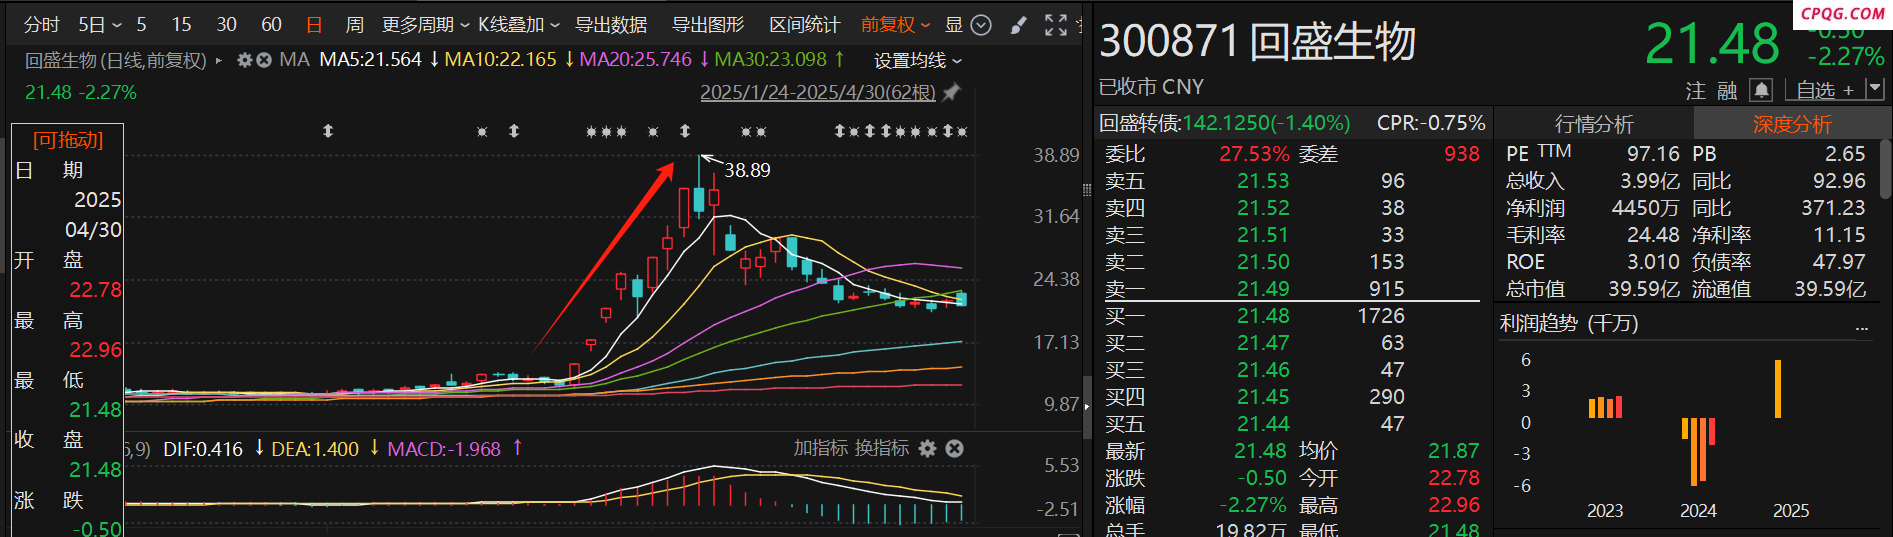
Task: Open the K线叠加 dropdown
Action: click(519, 25)
